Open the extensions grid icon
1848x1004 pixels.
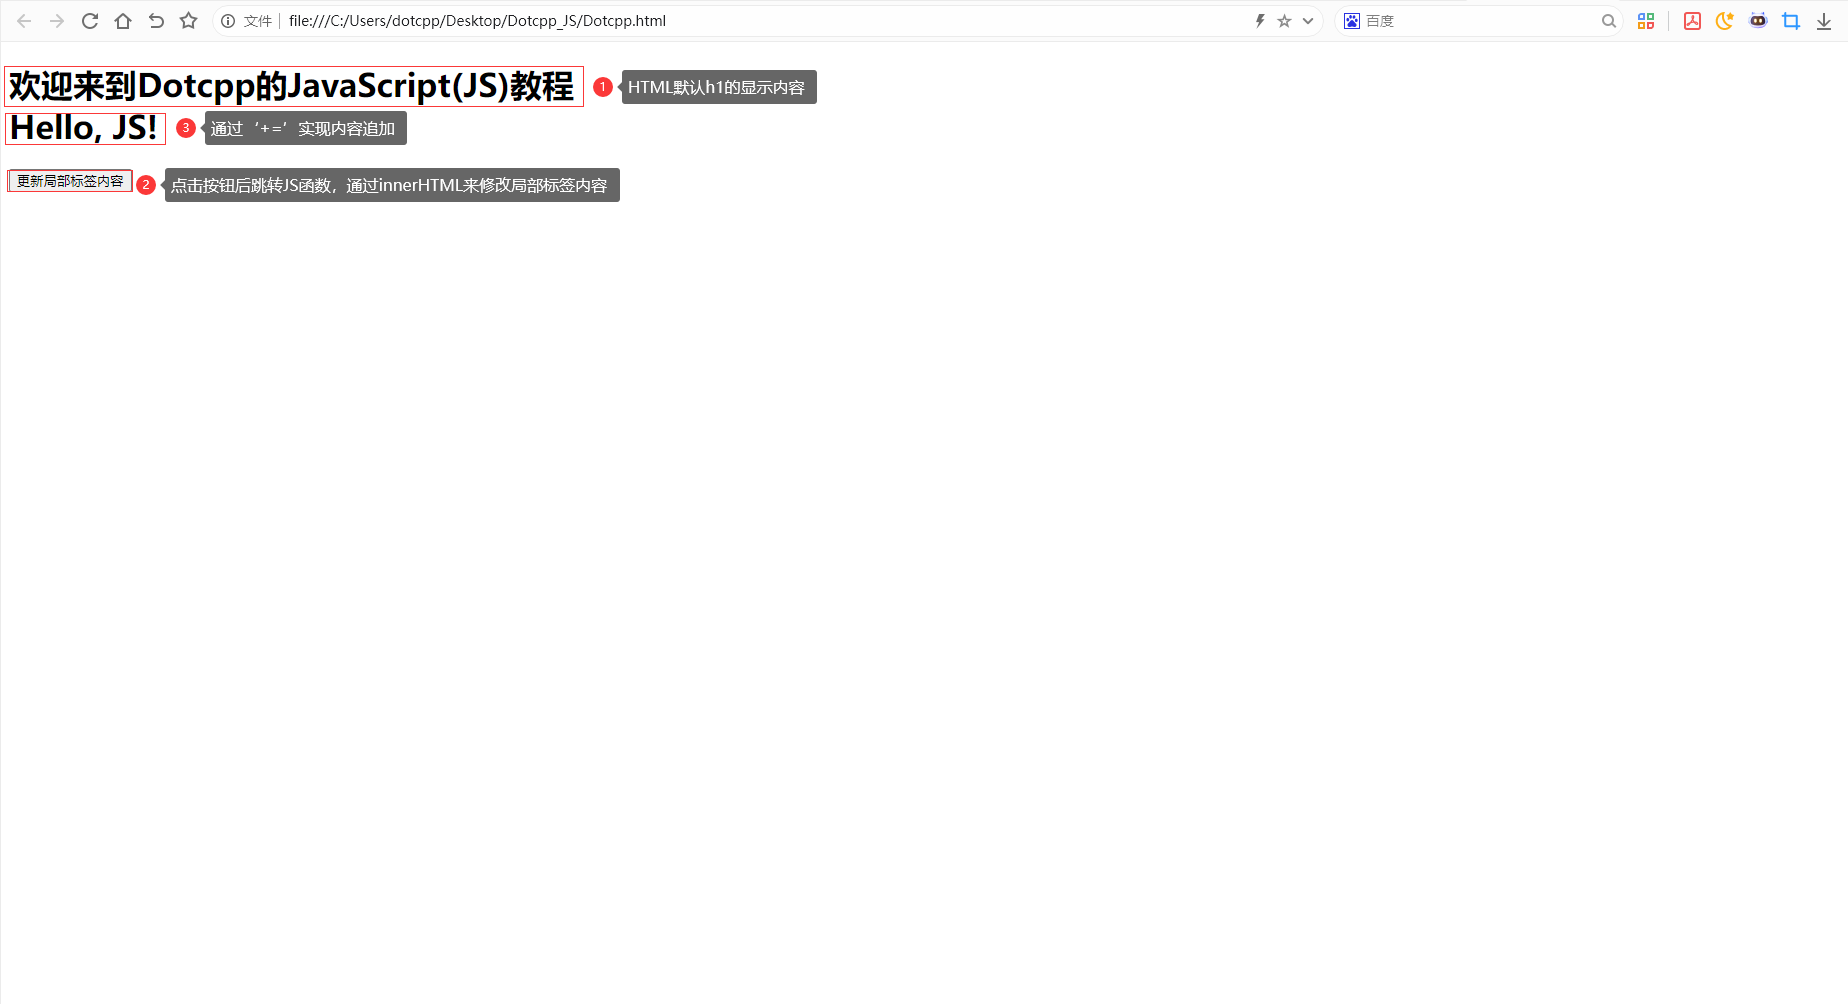[x=1646, y=20]
